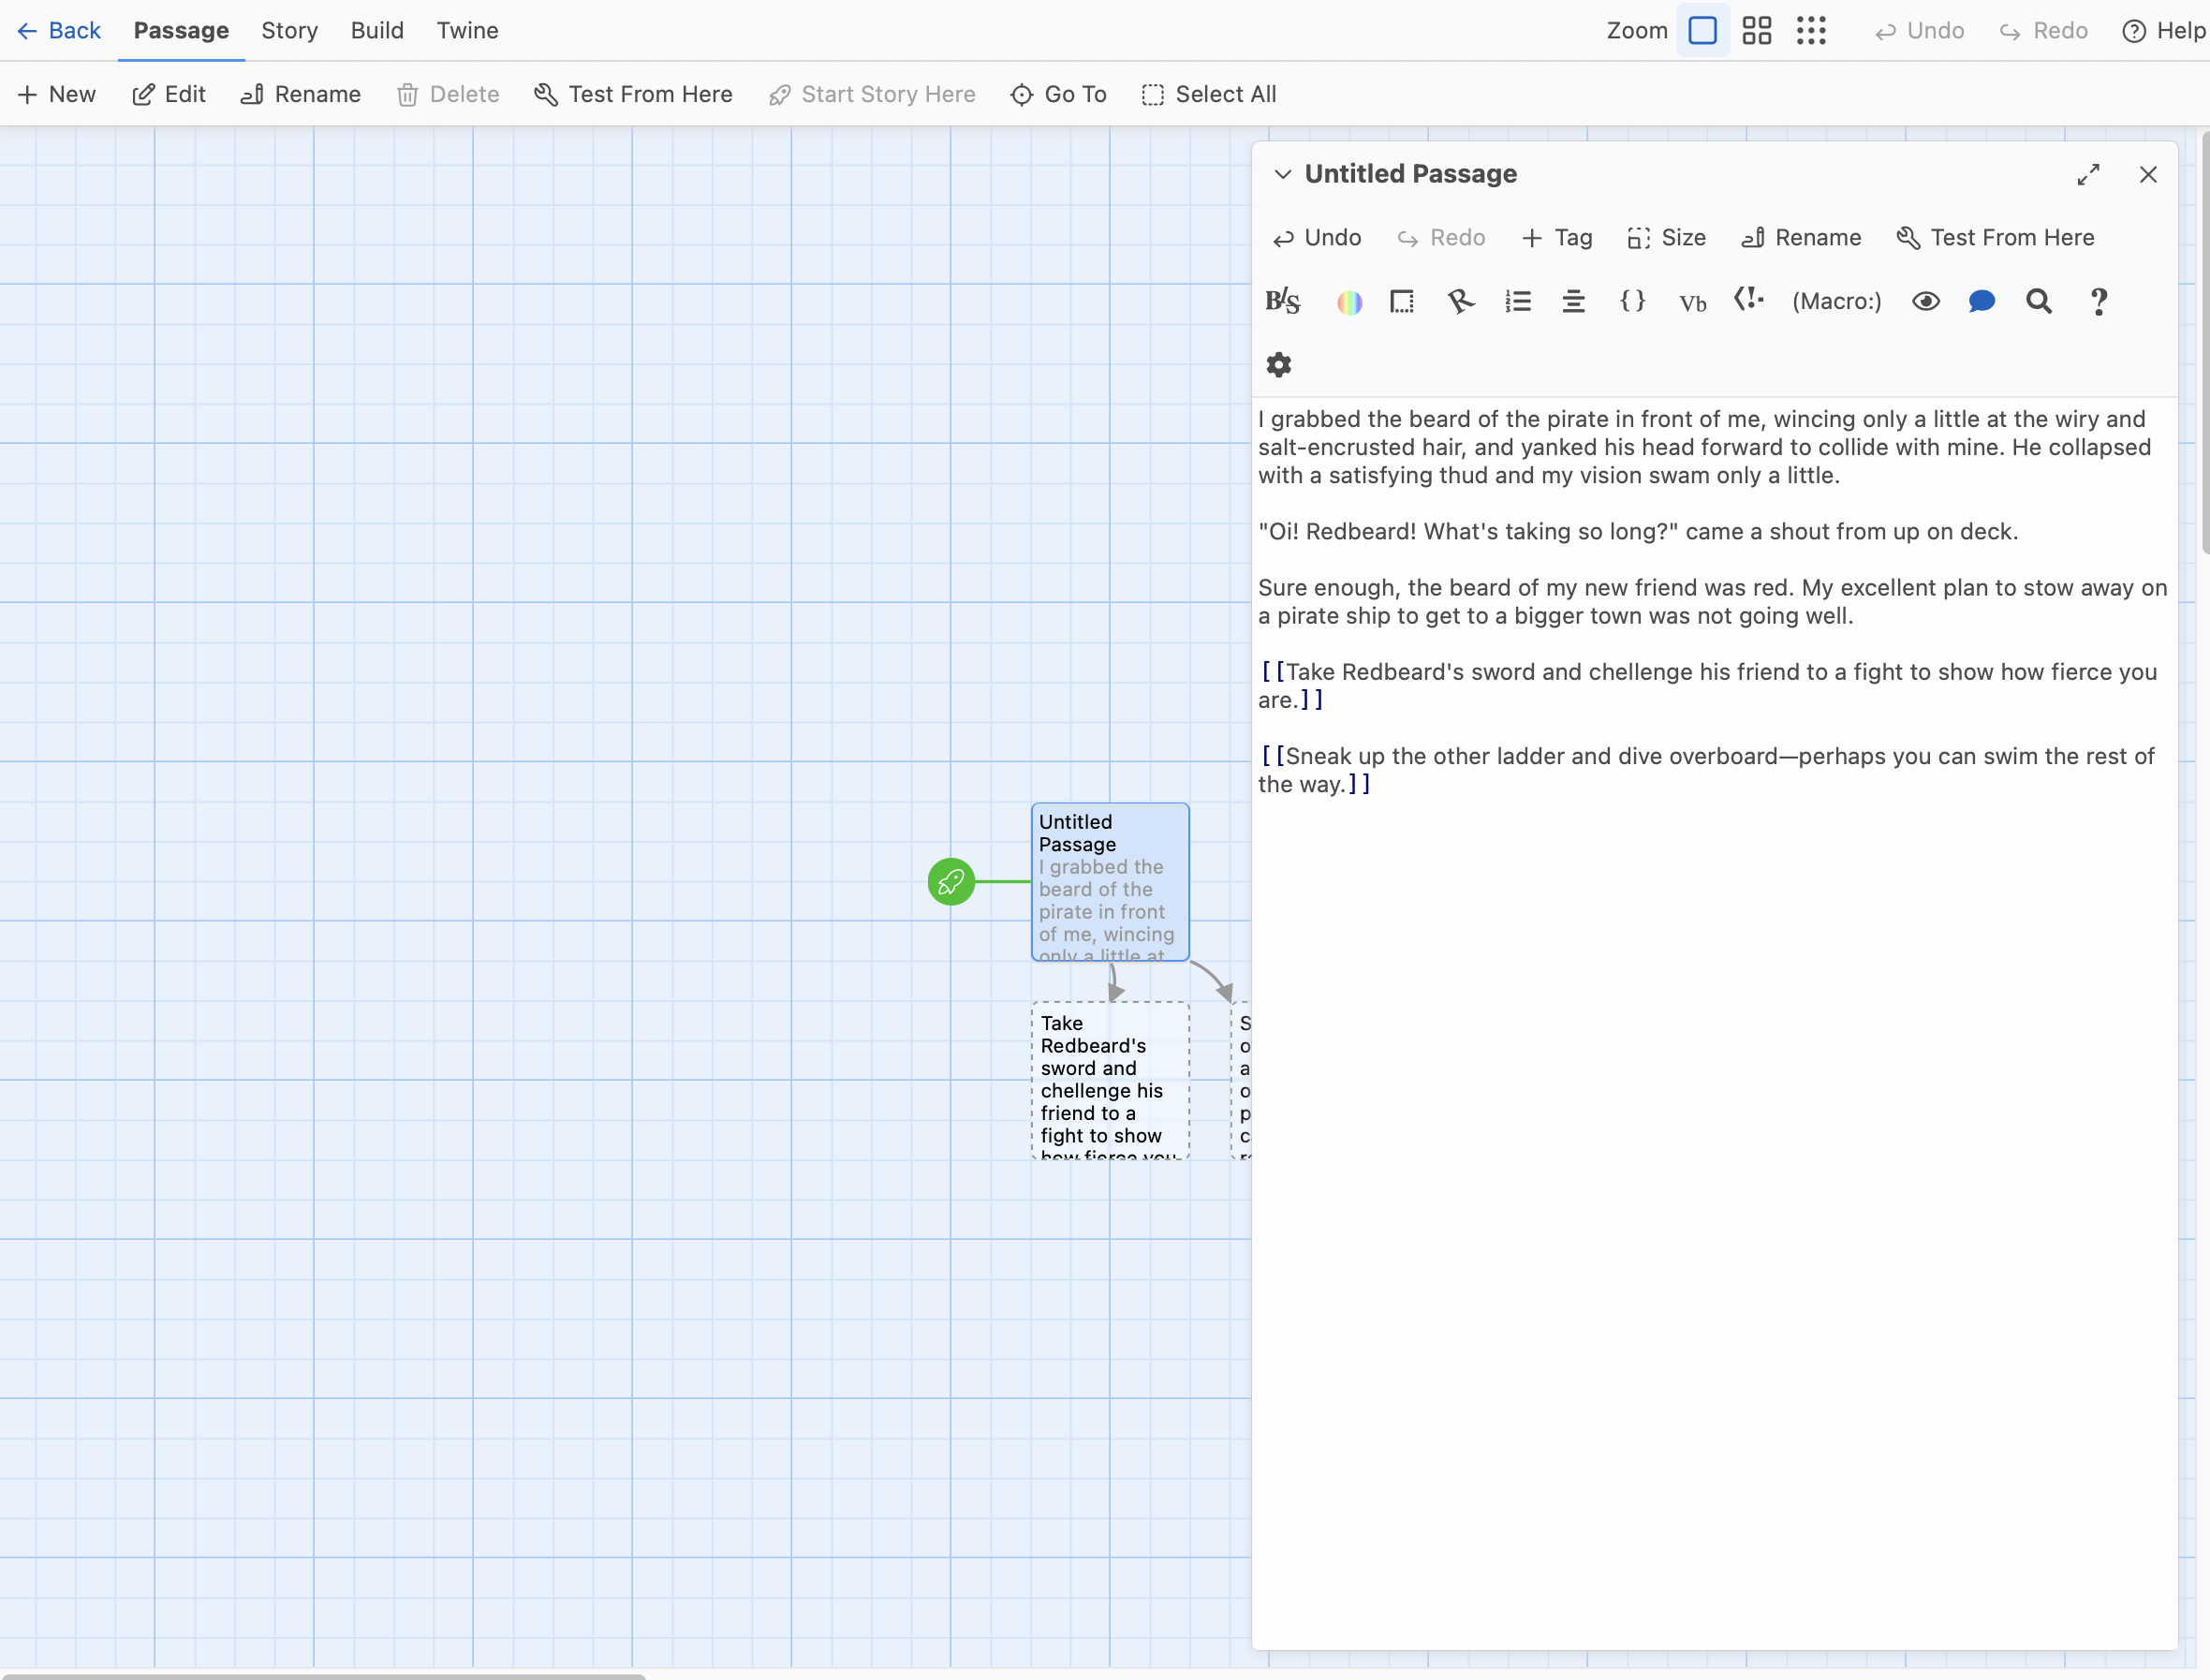Click the magnifying glass find icon
2210x1680 pixels.
(x=2038, y=302)
